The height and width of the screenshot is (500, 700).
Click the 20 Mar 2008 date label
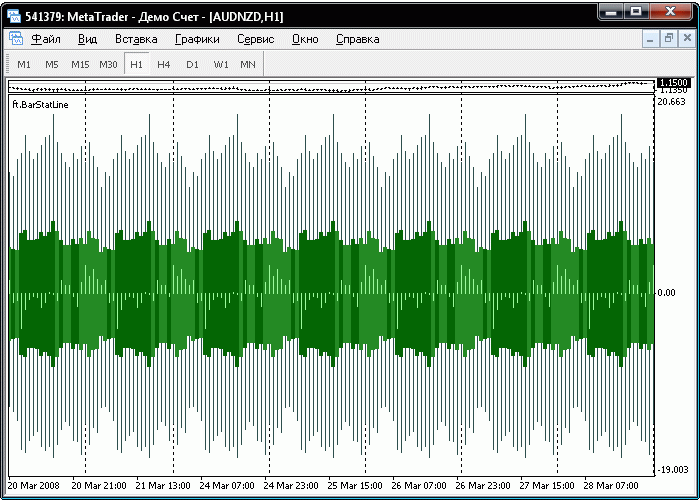[34, 485]
